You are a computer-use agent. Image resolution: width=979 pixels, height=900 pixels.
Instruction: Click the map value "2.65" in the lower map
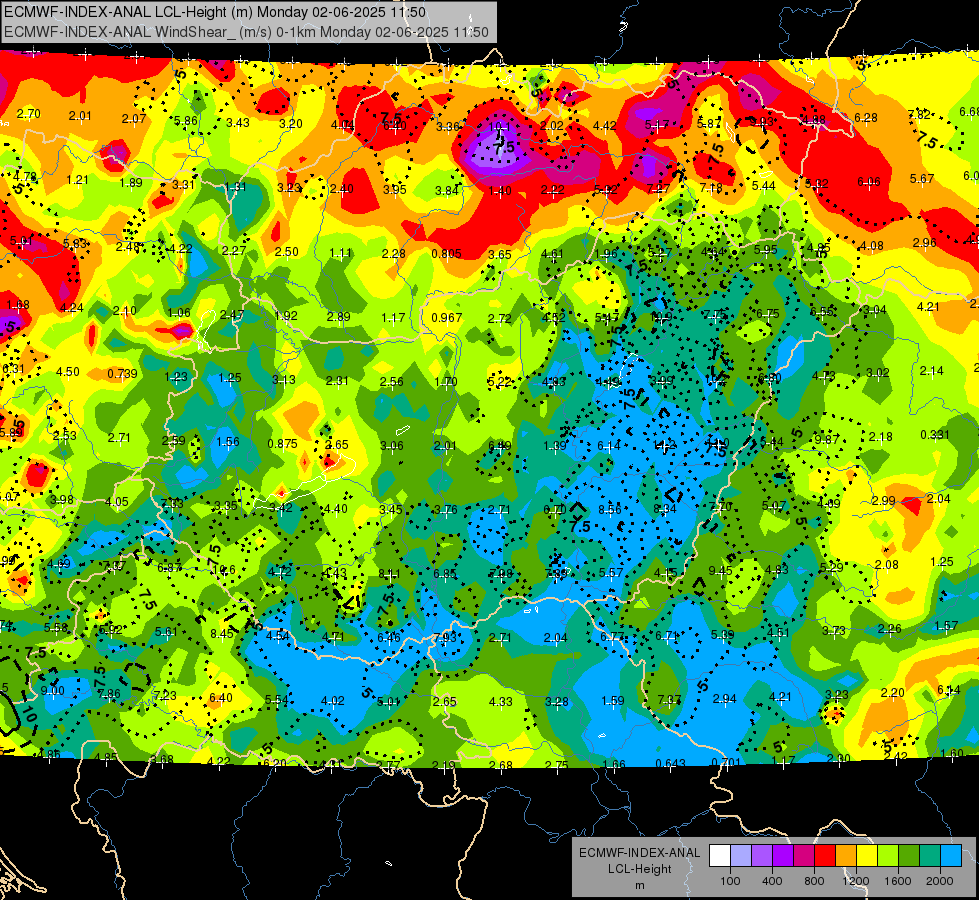point(445,701)
